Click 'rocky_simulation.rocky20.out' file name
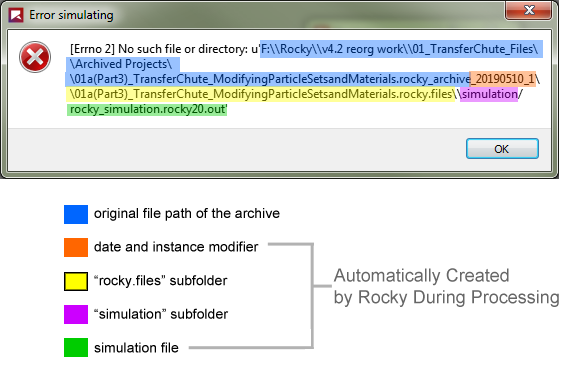The width and height of the screenshot is (569, 377). (147, 109)
